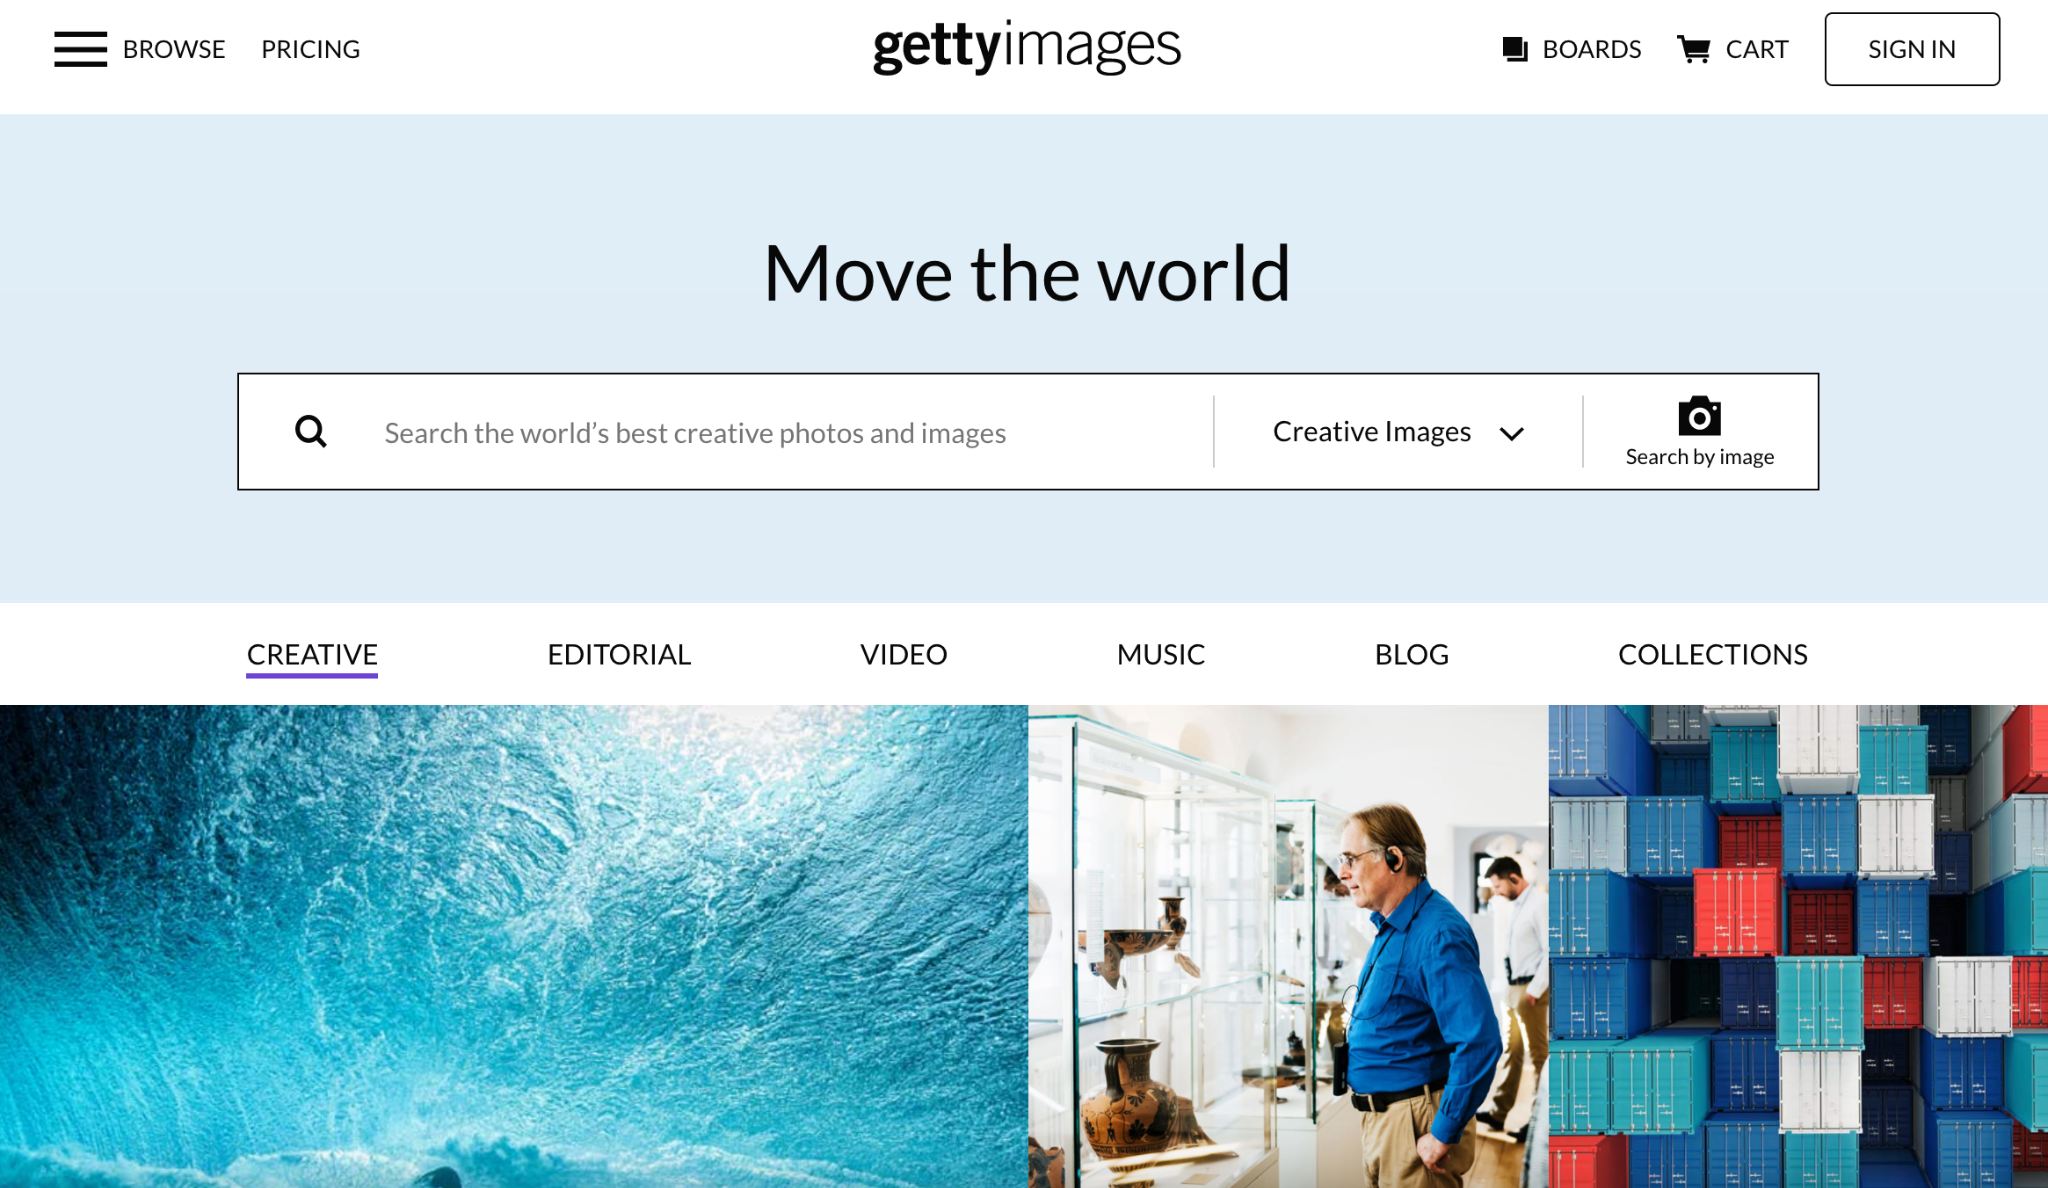The height and width of the screenshot is (1188, 2048).
Task: Switch to the Editorial tab
Action: 619,655
